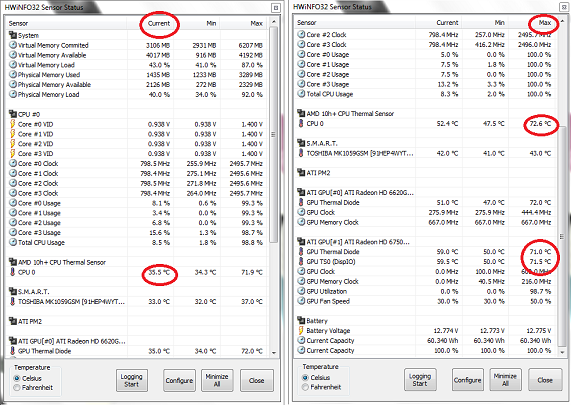Click the bolt icon beside Core #3 VID
571x405 pixels.
[13, 153]
